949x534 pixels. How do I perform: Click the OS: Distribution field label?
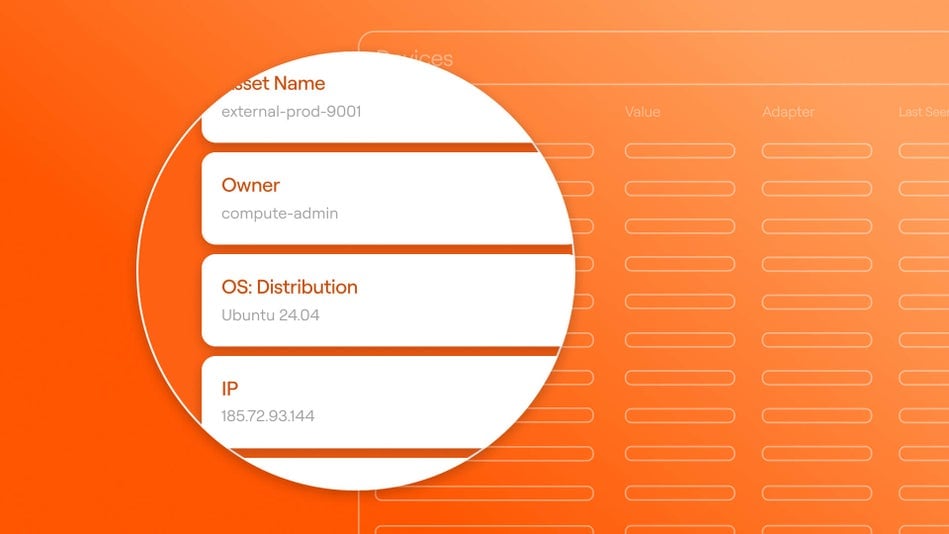tap(289, 287)
